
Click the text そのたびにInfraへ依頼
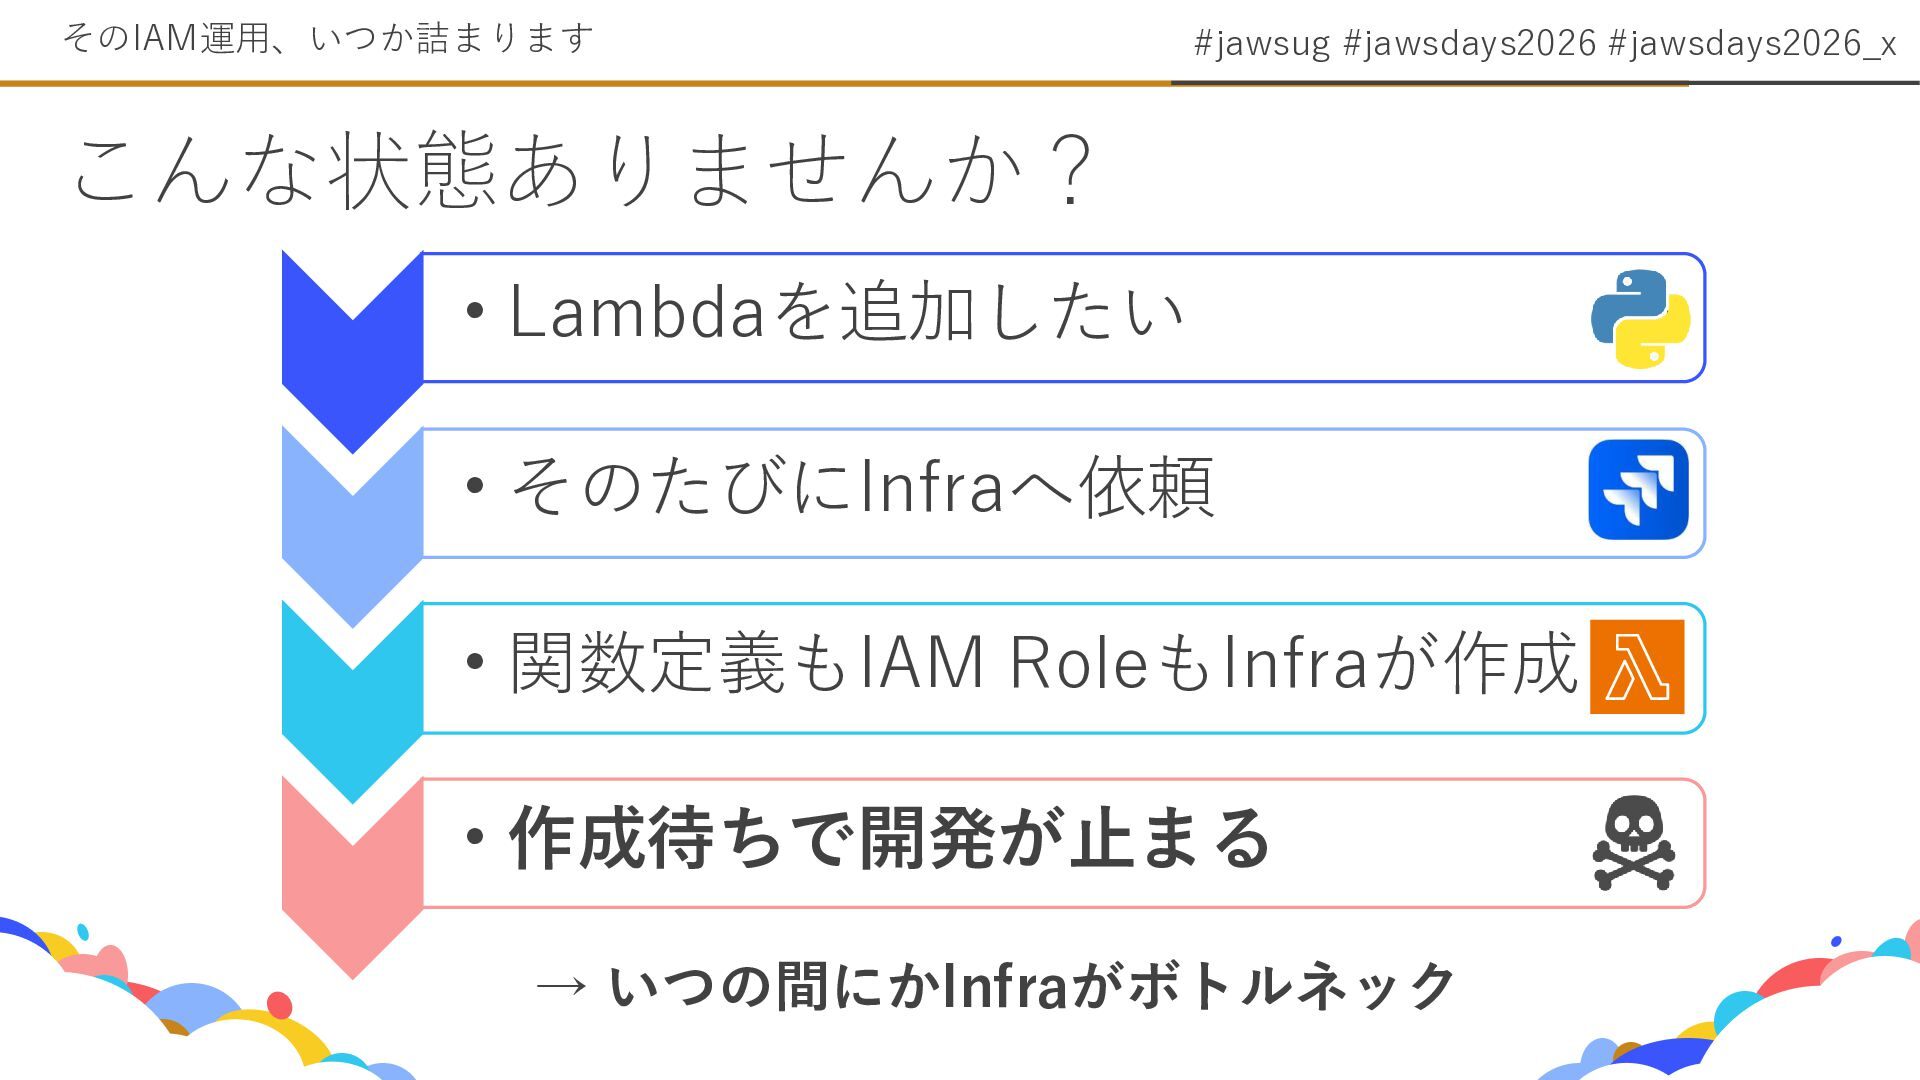click(x=862, y=487)
